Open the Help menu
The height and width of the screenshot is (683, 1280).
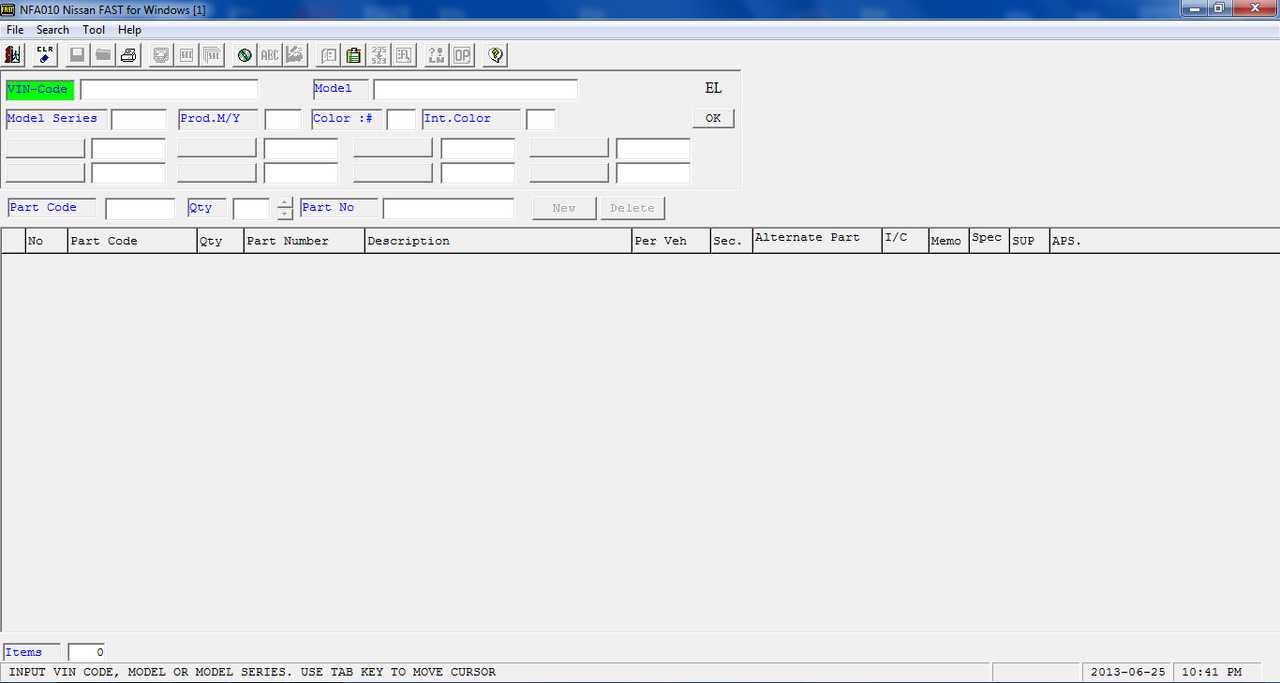click(130, 30)
